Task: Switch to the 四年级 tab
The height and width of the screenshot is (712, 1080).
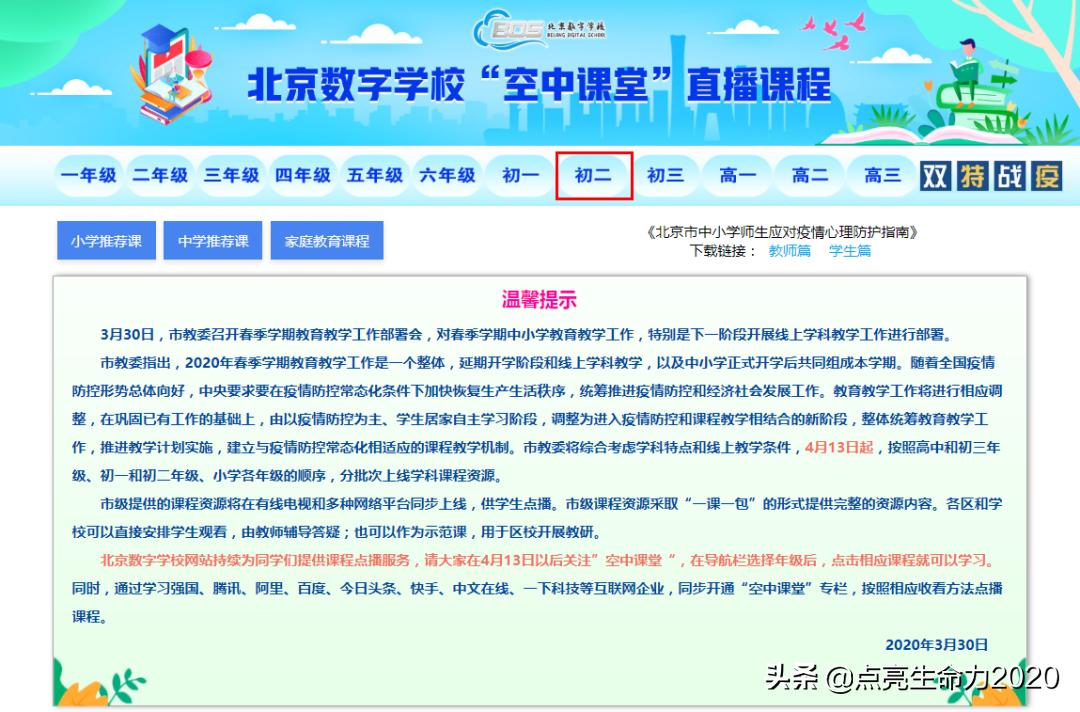Action: [304, 175]
